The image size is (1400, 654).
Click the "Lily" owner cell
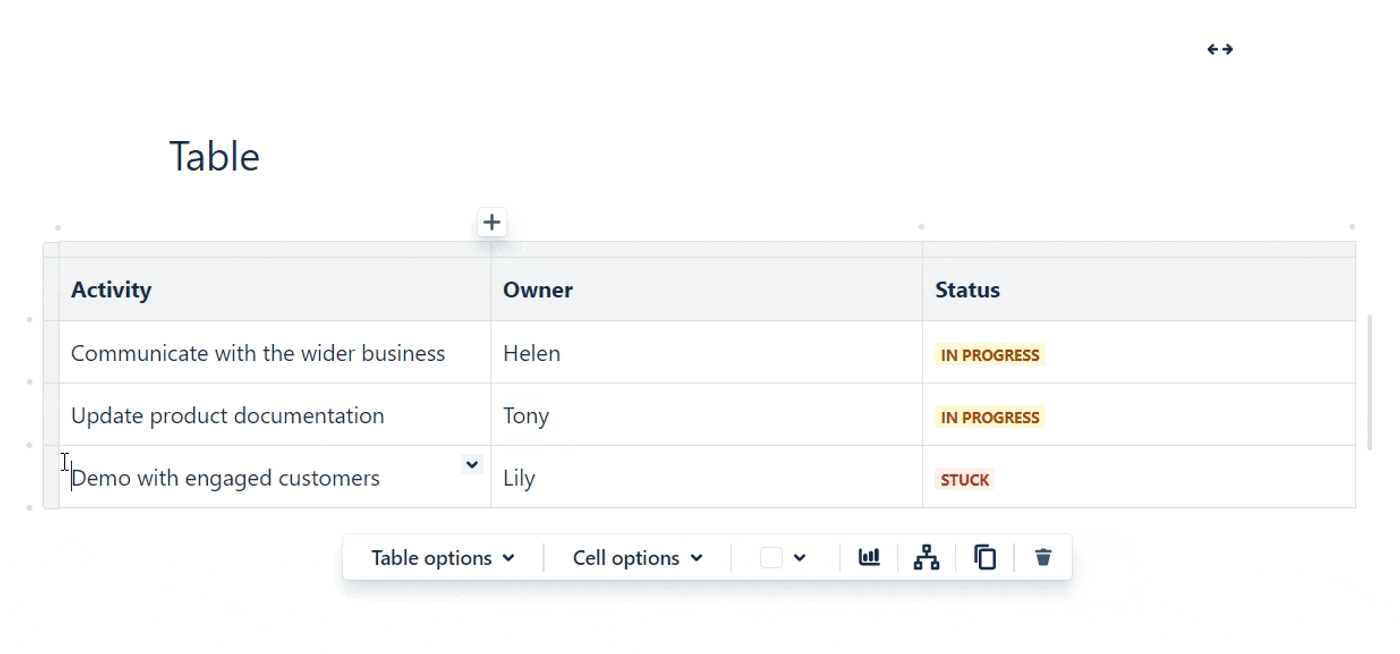click(x=707, y=478)
